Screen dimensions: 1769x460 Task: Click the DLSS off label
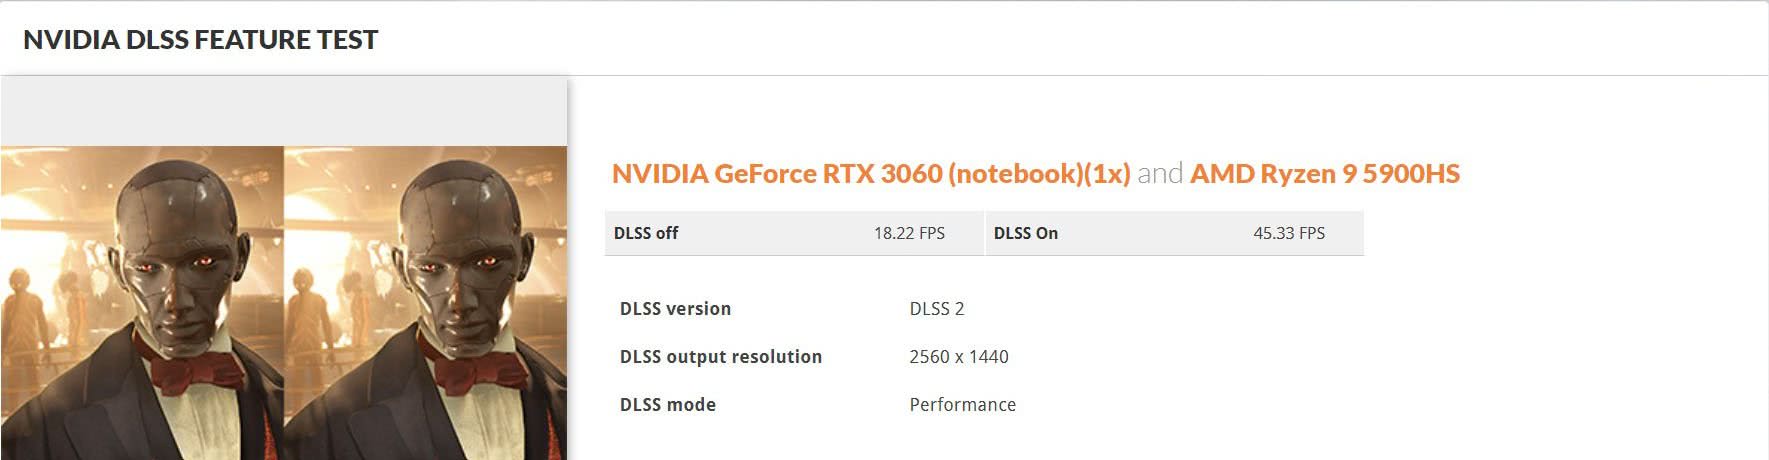click(646, 233)
